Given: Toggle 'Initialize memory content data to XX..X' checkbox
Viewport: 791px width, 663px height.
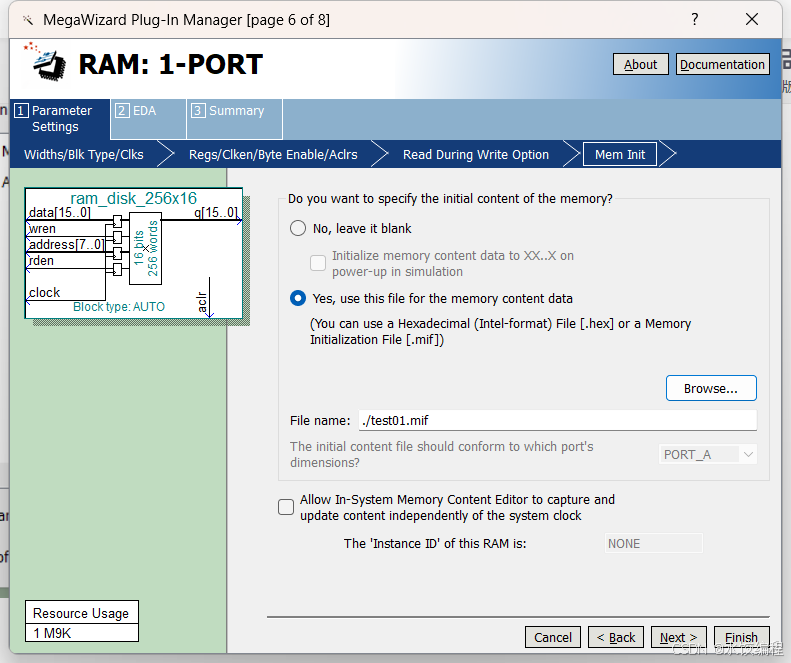Looking at the screenshot, I should tap(318, 263).
